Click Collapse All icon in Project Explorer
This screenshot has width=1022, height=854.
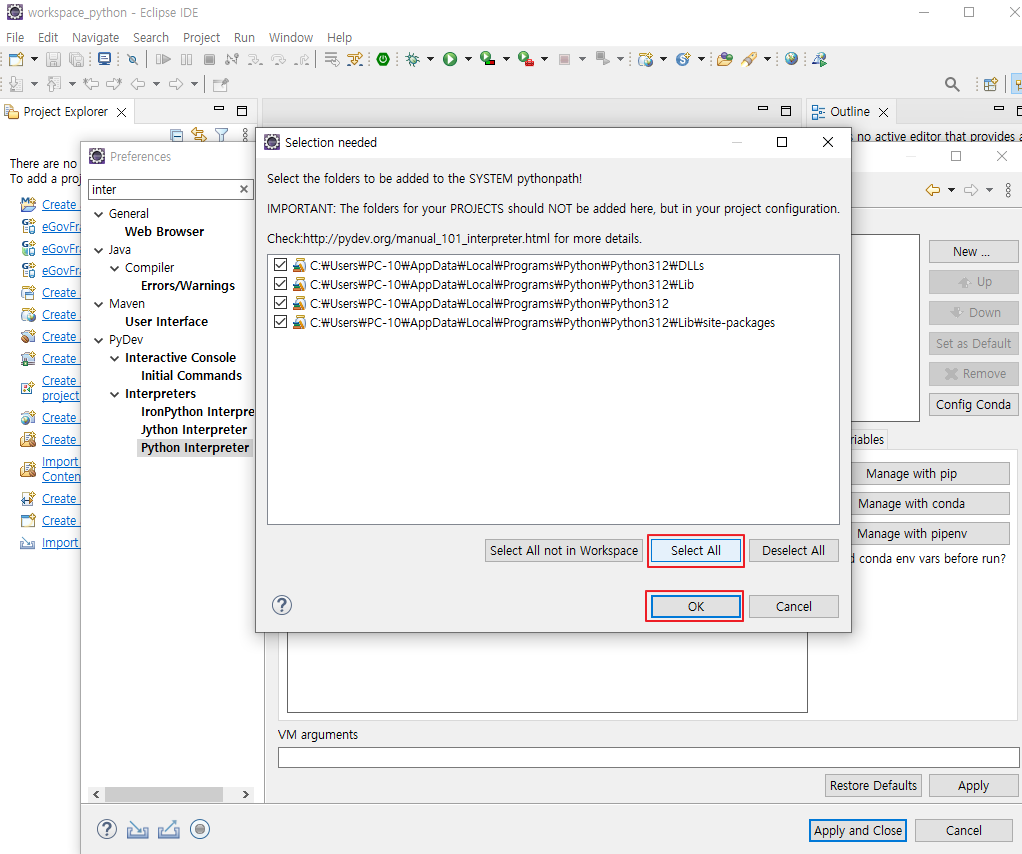coord(176,135)
